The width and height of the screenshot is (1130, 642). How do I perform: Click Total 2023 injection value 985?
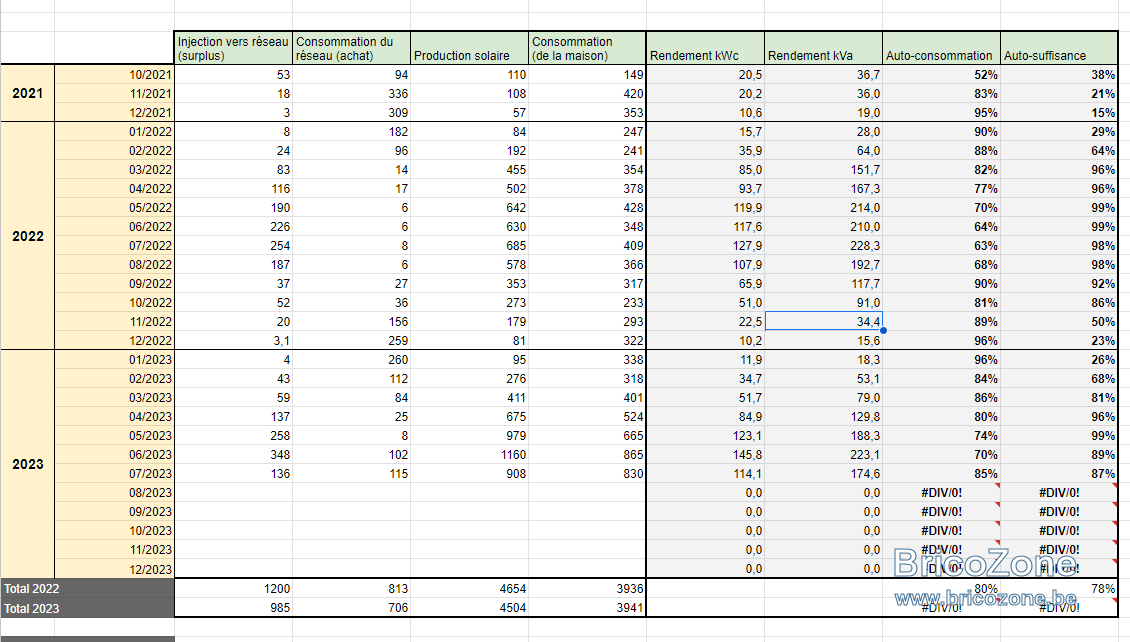tap(233, 608)
